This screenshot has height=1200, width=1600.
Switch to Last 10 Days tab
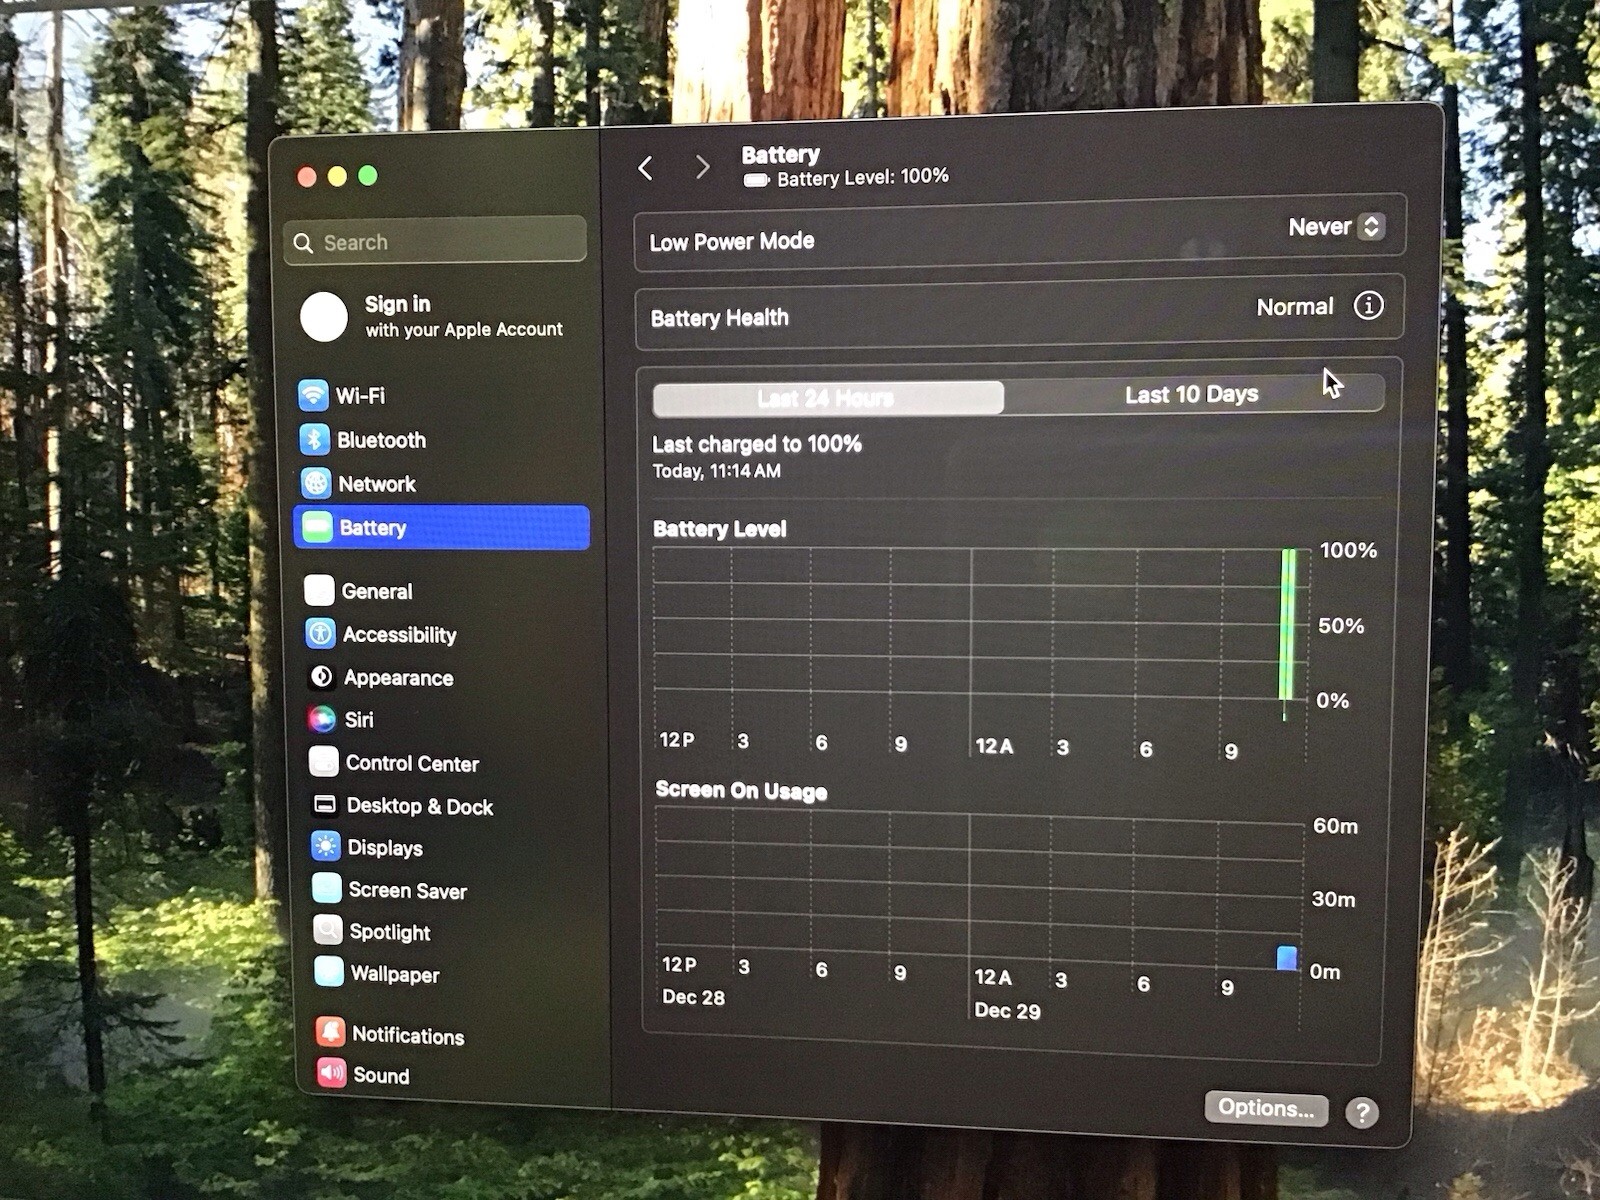pos(1192,394)
